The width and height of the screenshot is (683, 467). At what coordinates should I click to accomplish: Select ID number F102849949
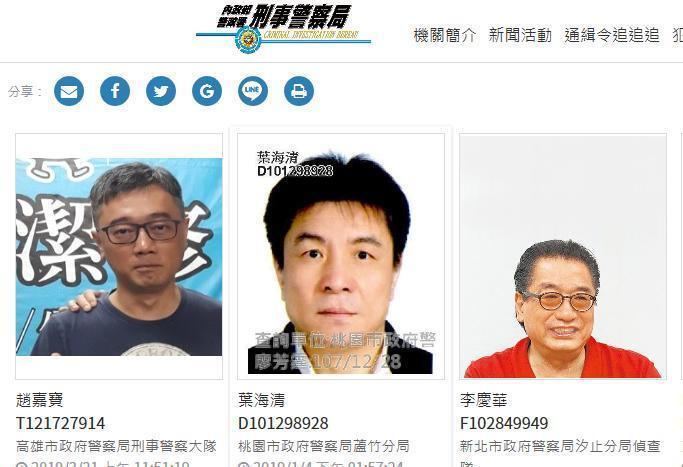pyautogui.click(x=504, y=423)
